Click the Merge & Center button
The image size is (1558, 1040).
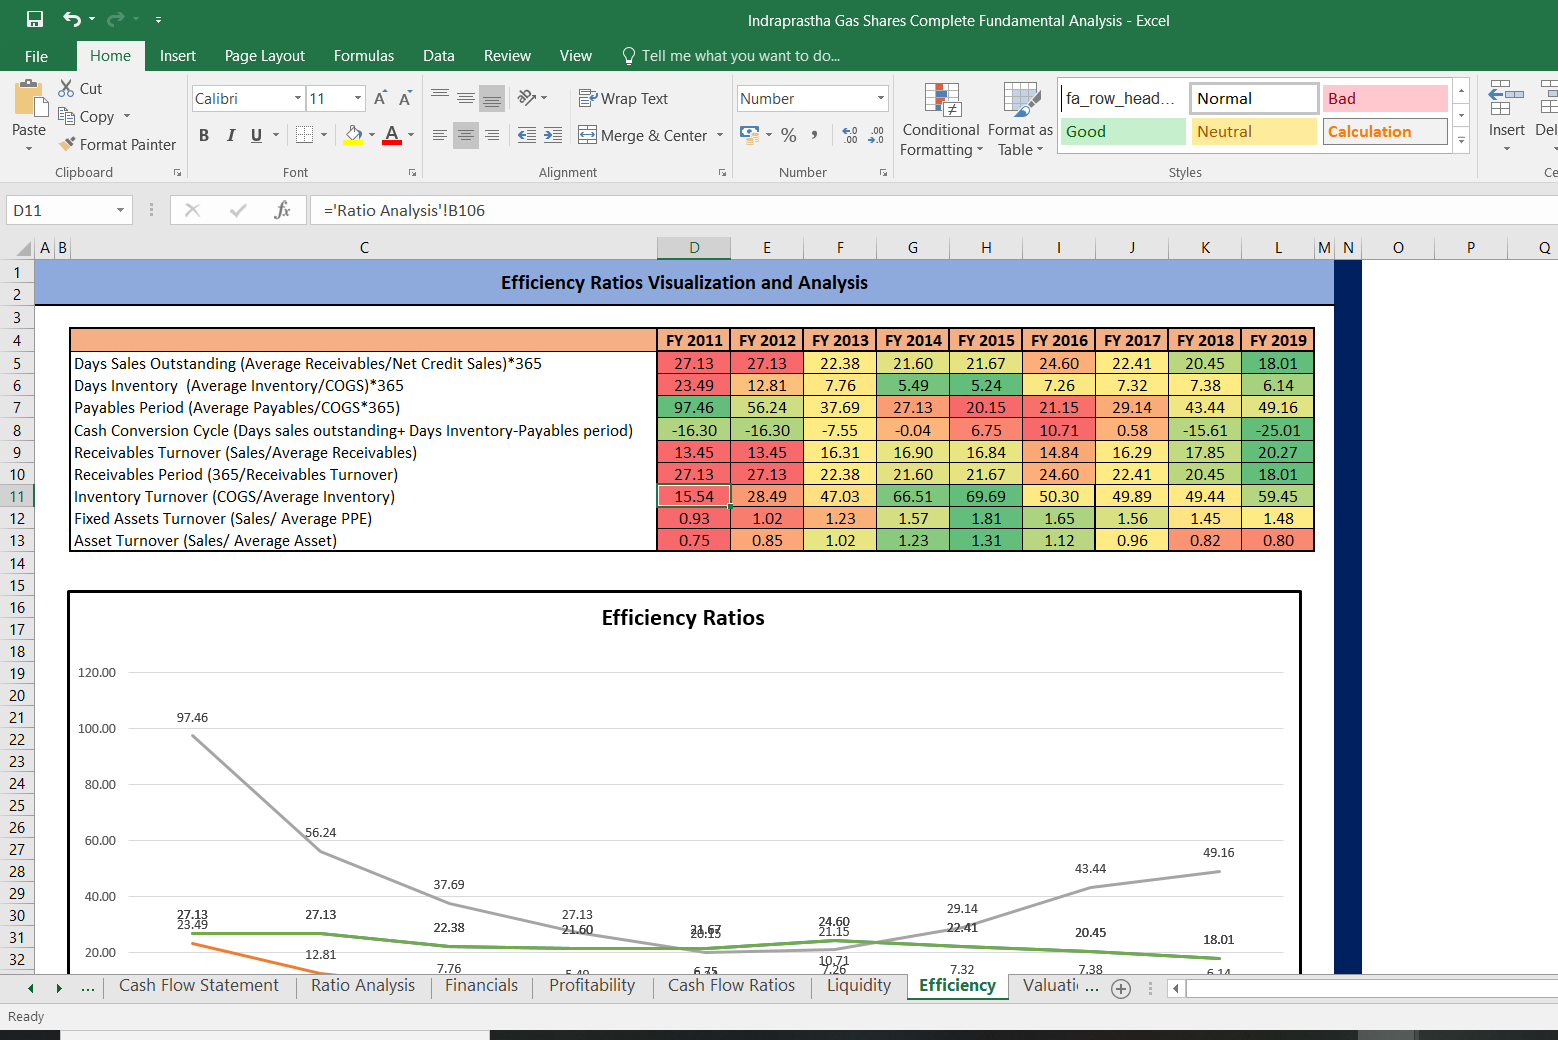point(643,135)
